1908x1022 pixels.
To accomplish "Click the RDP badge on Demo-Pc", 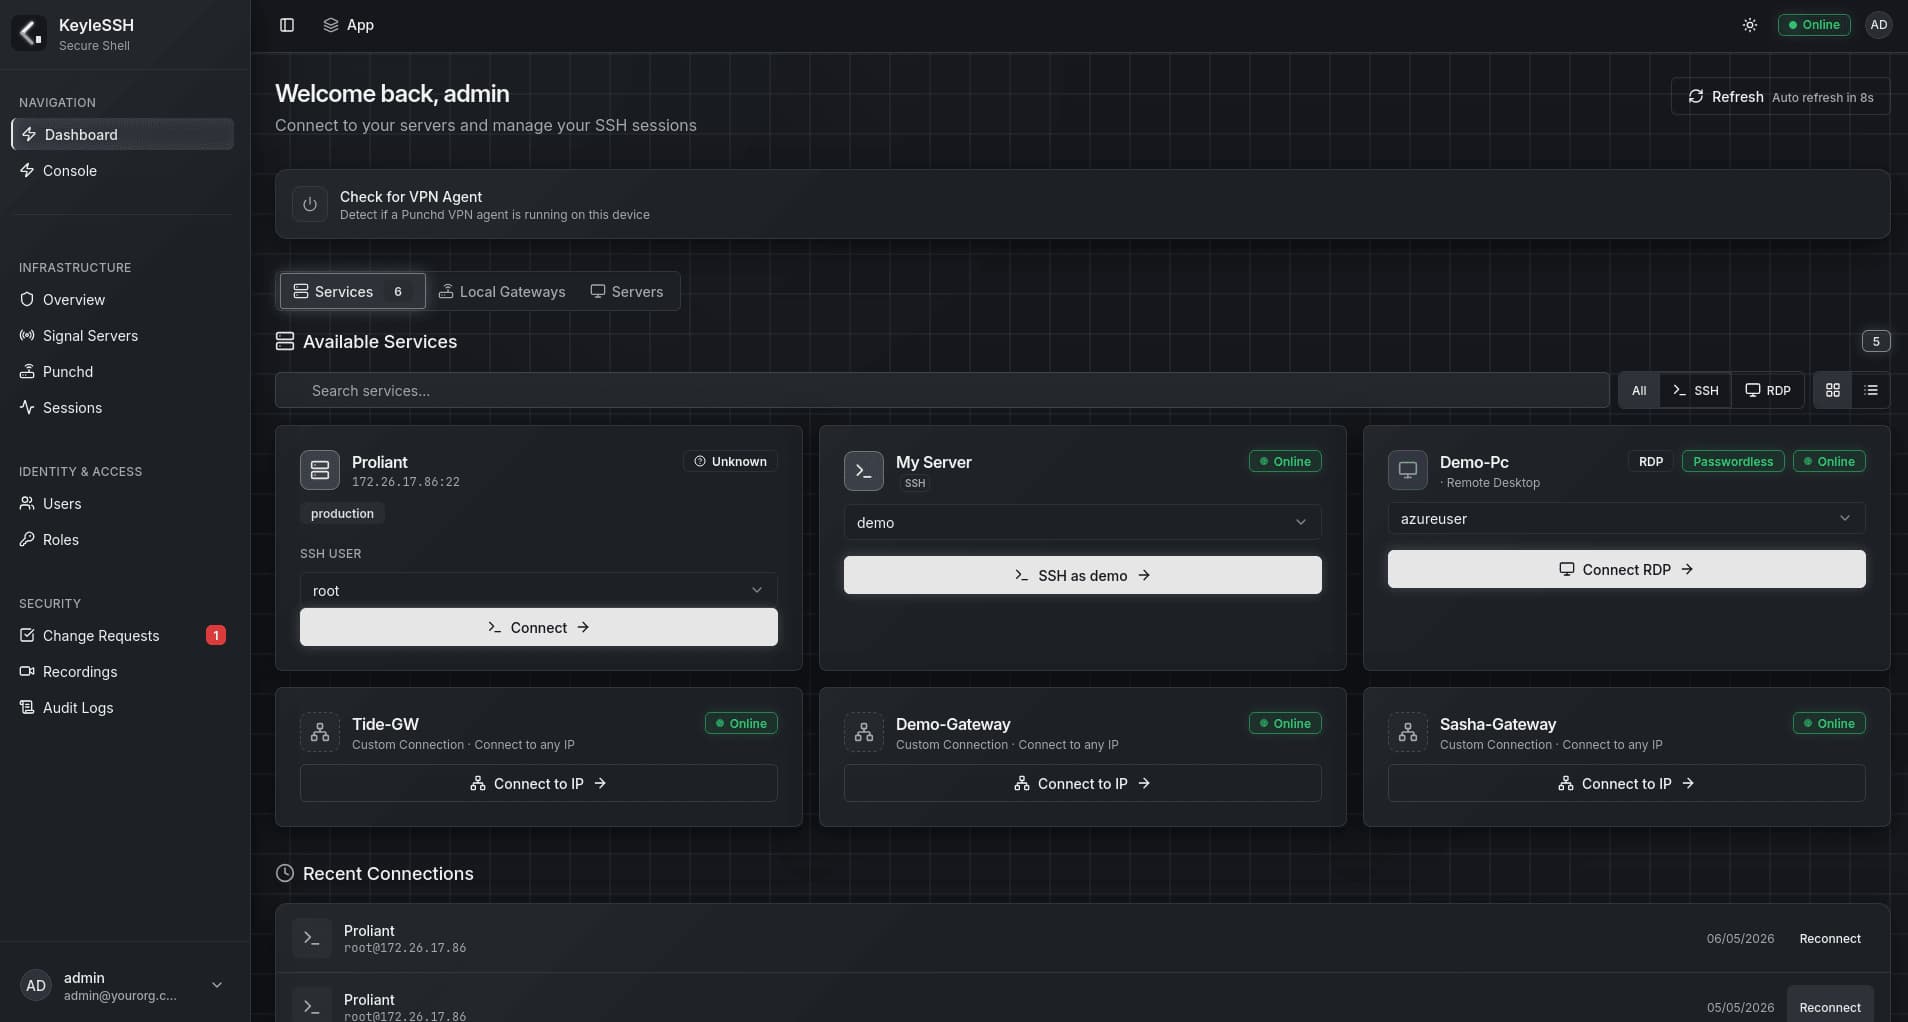I will [1651, 461].
